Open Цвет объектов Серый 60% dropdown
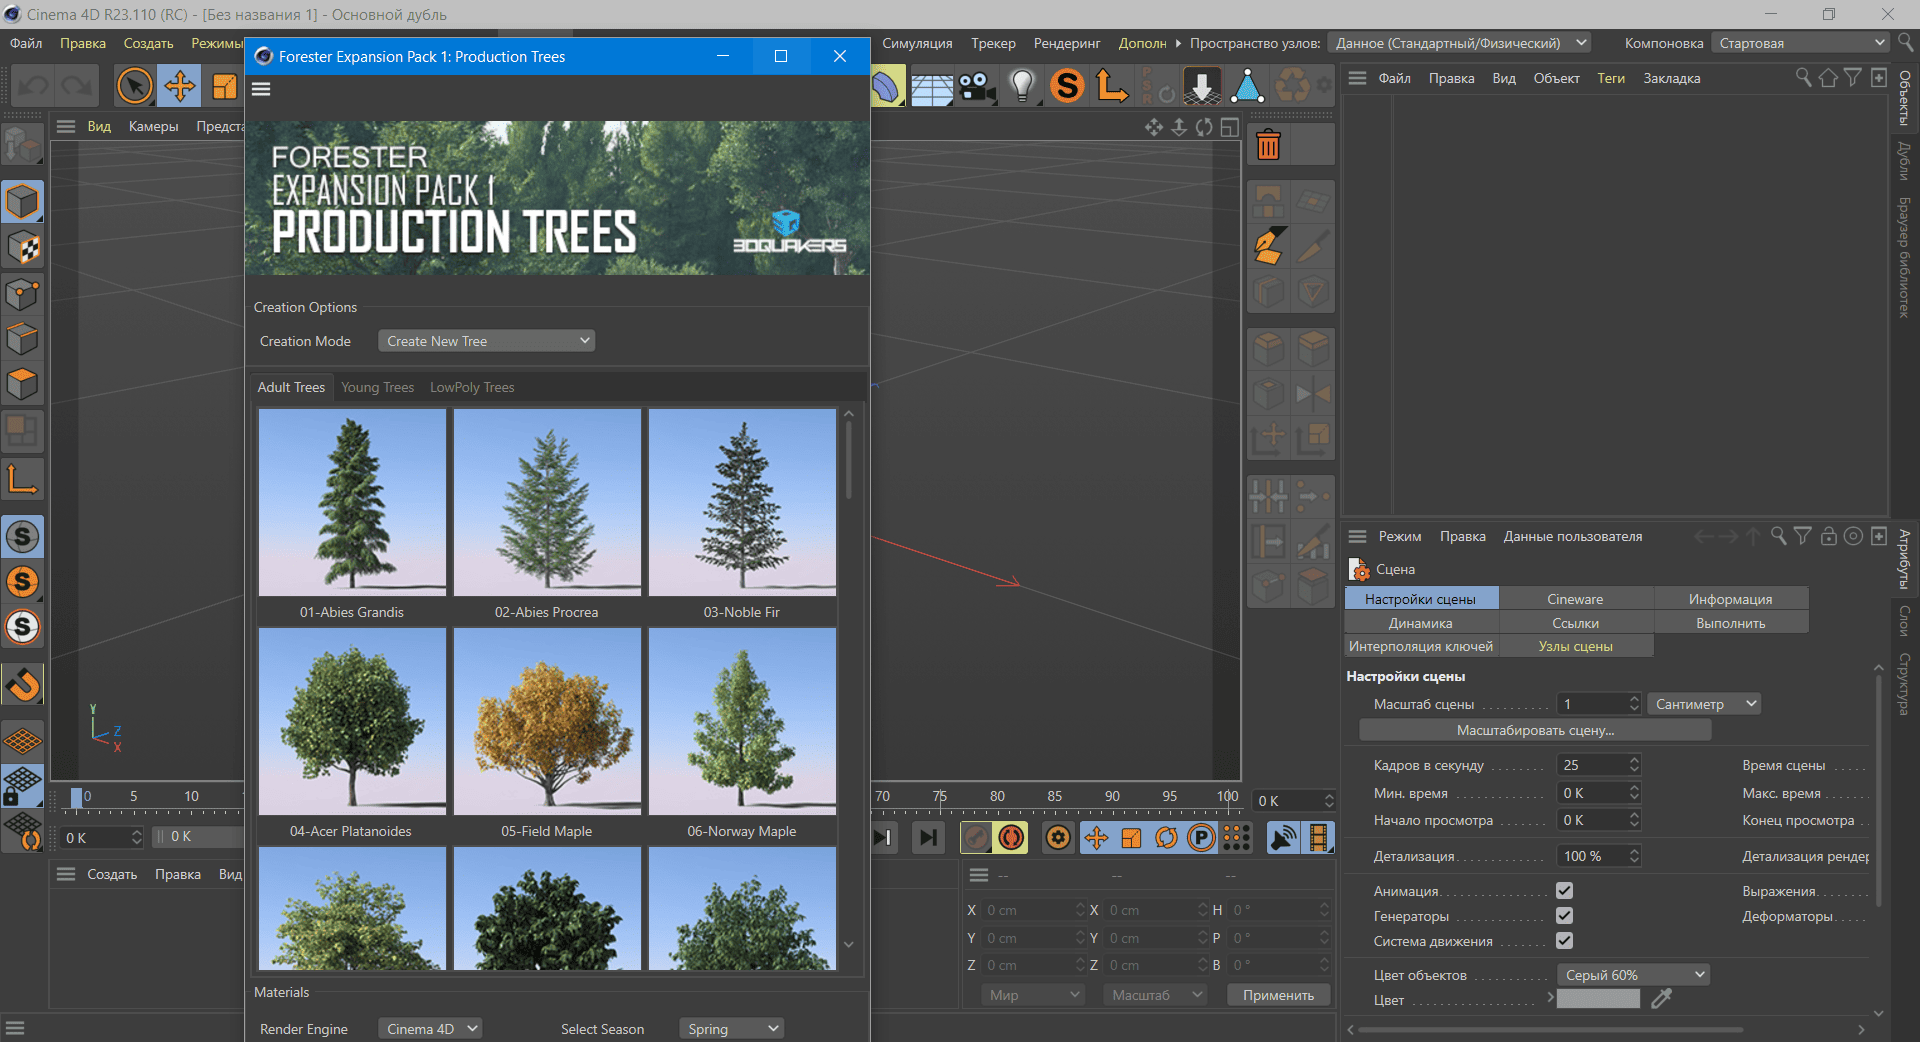 click(1633, 975)
